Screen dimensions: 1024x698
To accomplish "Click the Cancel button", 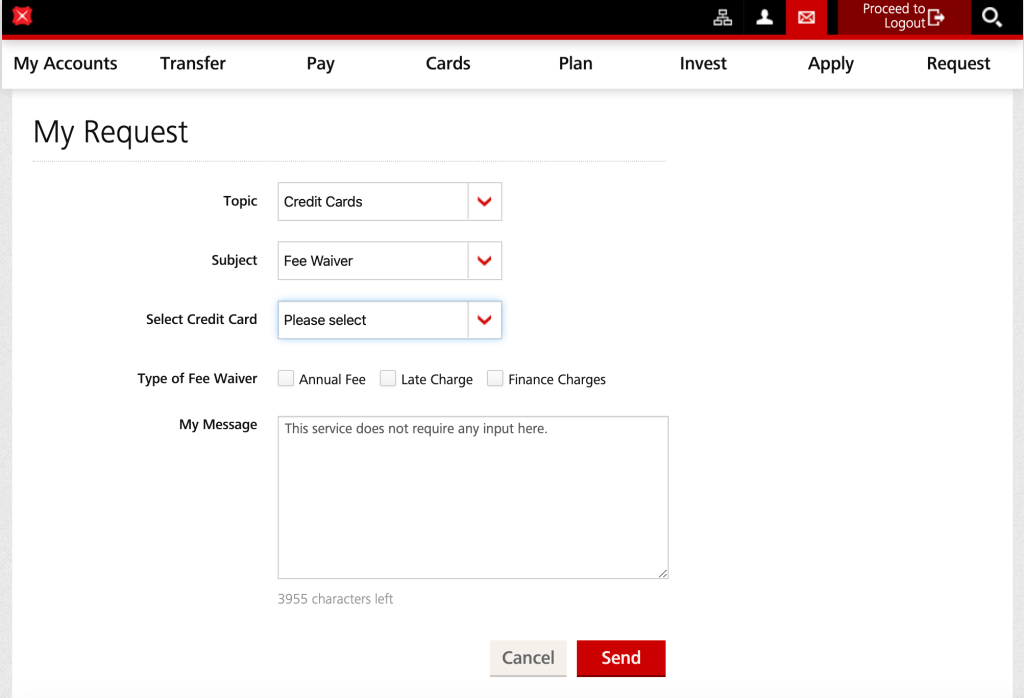I will pyautogui.click(x=528, y=658).
